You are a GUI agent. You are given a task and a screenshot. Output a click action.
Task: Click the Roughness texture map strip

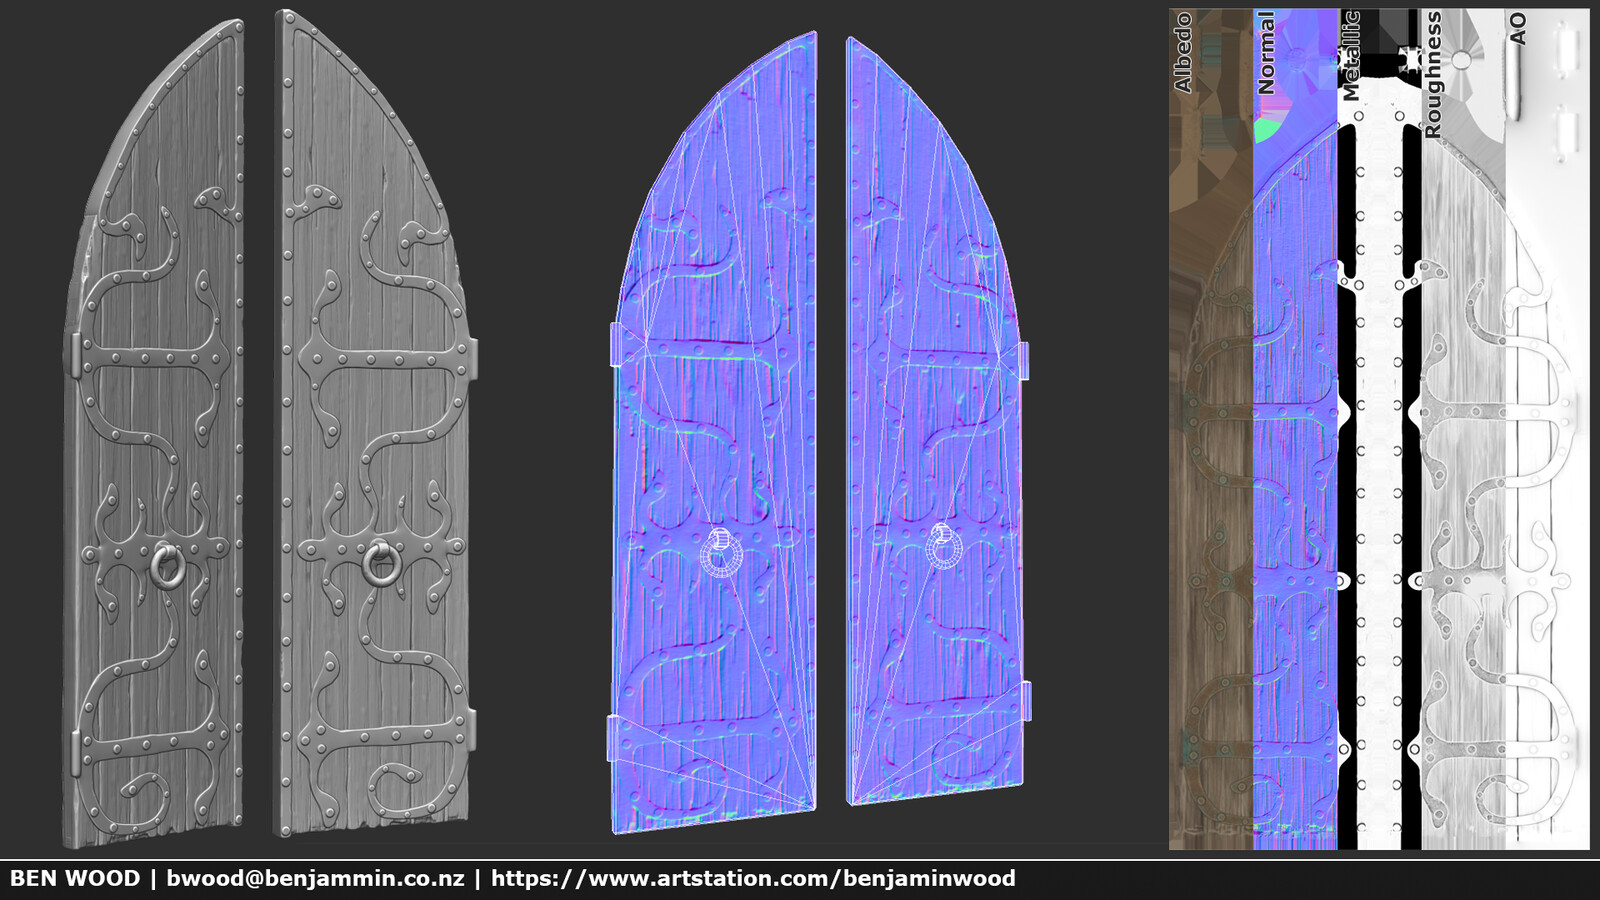pos(1463,430)
